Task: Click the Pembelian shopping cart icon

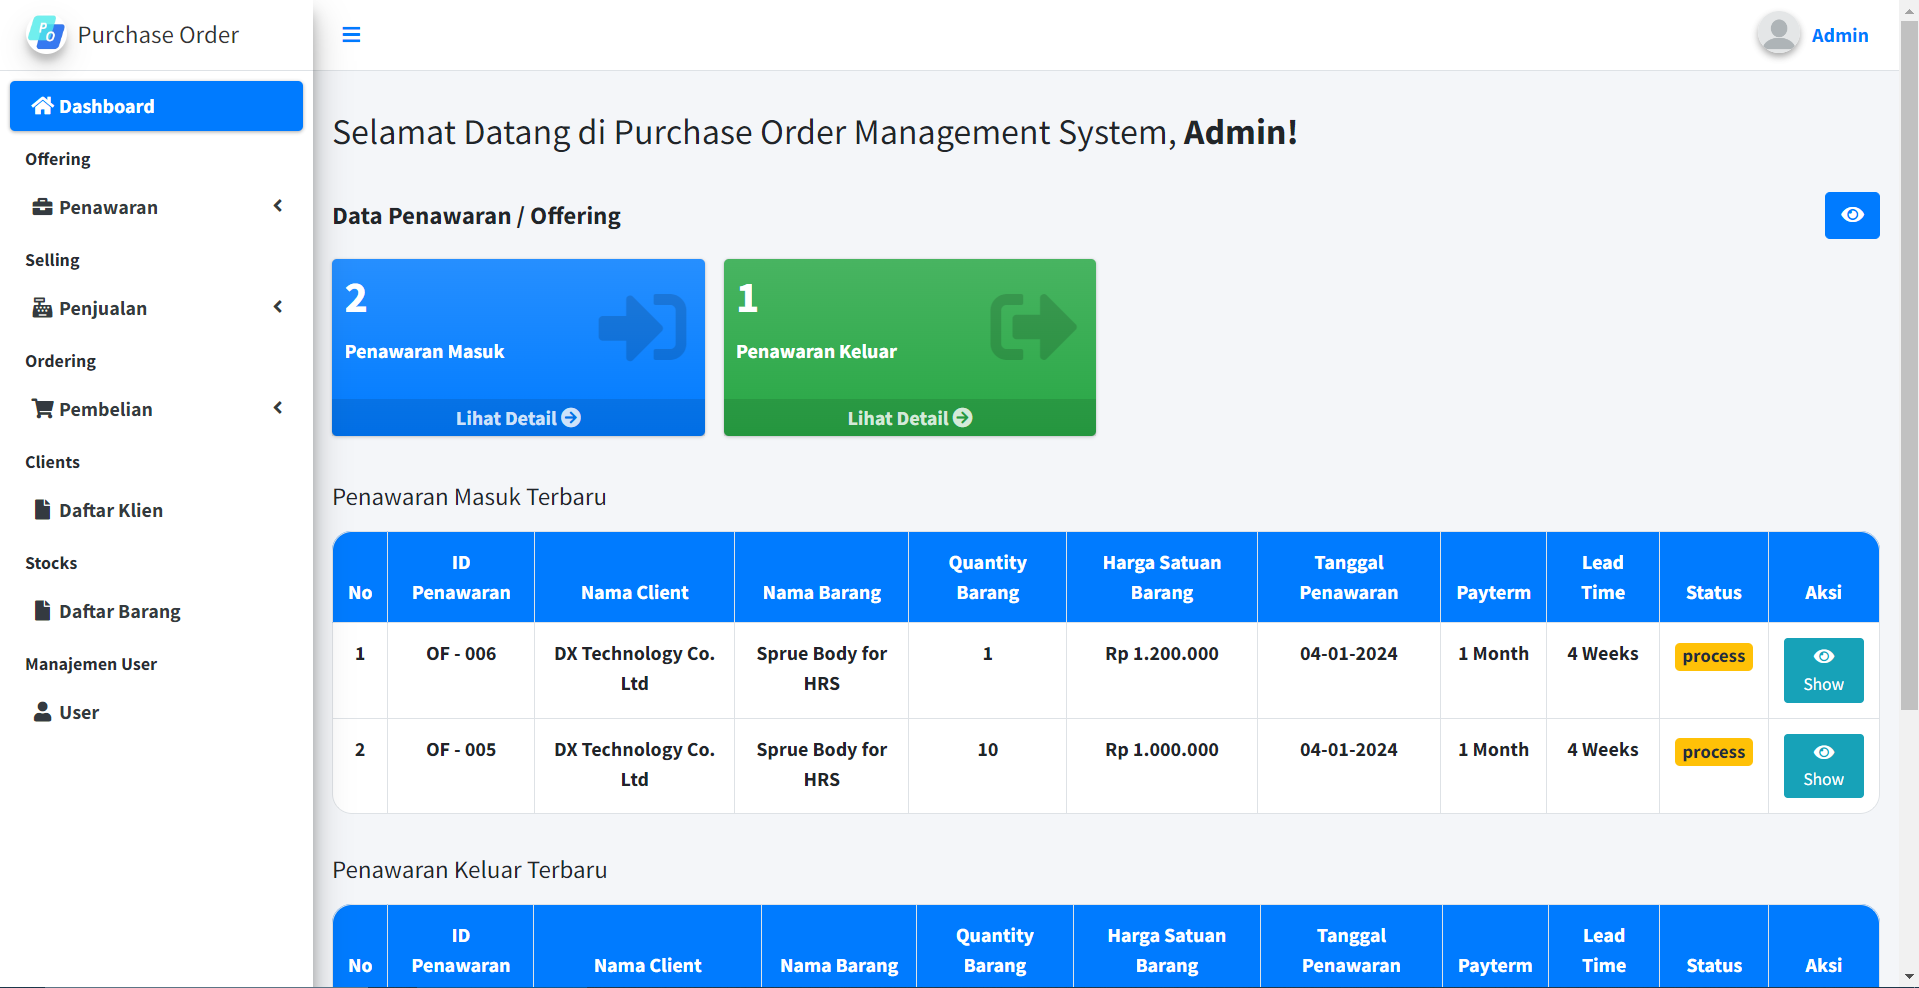Action: (42, 408)
